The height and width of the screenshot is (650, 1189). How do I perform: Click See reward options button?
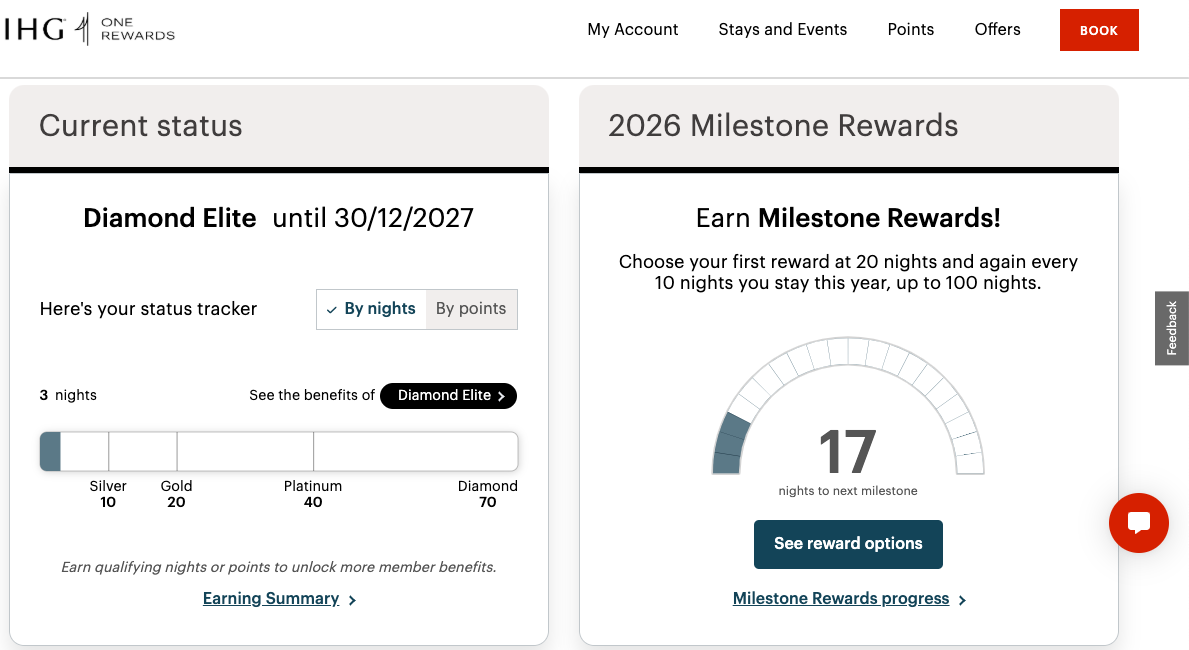tap(848, 544)
